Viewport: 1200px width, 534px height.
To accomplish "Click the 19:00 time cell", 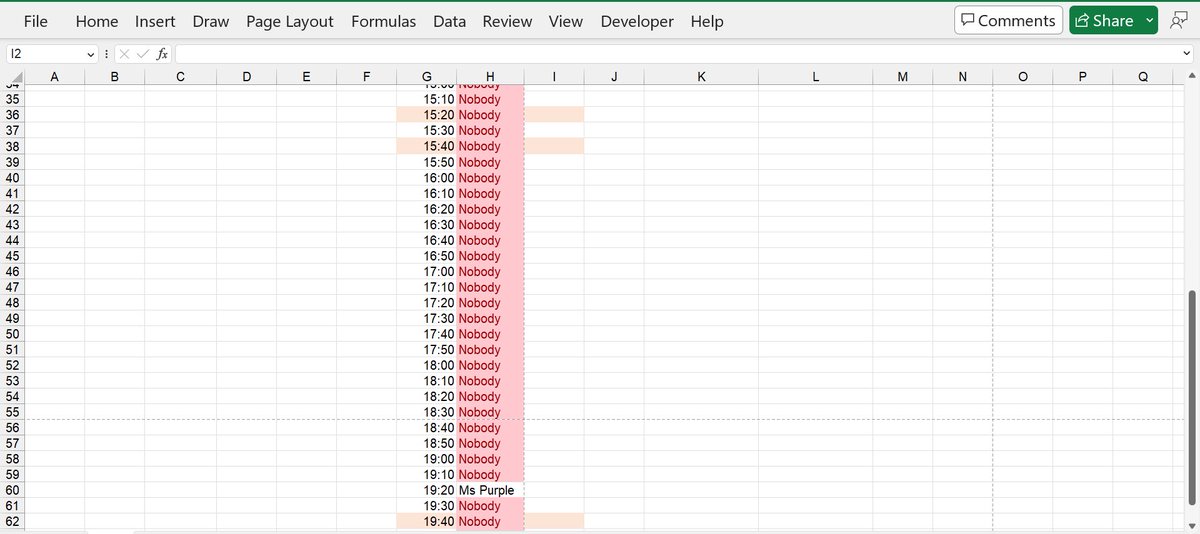I will point(427,459).
